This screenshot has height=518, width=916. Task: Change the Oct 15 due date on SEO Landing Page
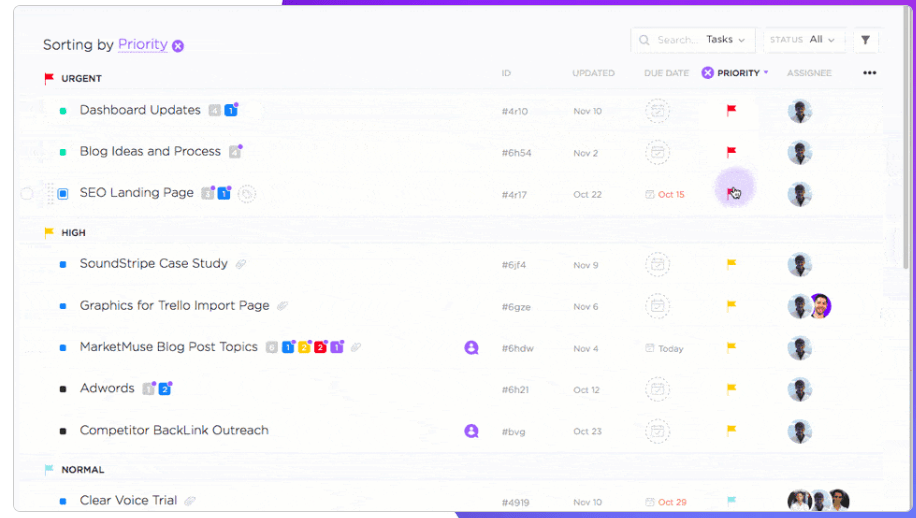(665, 194)
